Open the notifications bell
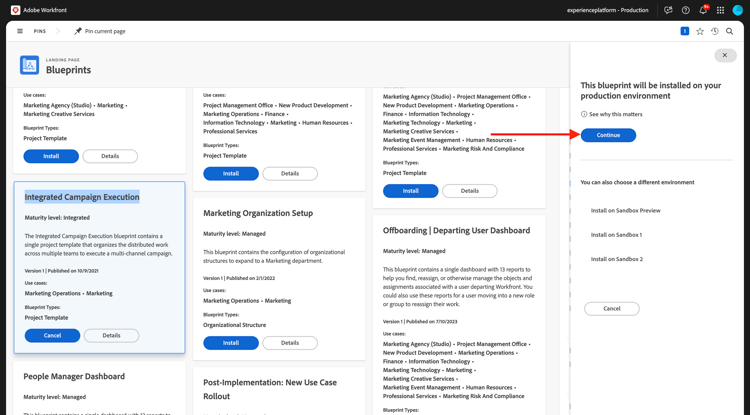 [703, 10]
